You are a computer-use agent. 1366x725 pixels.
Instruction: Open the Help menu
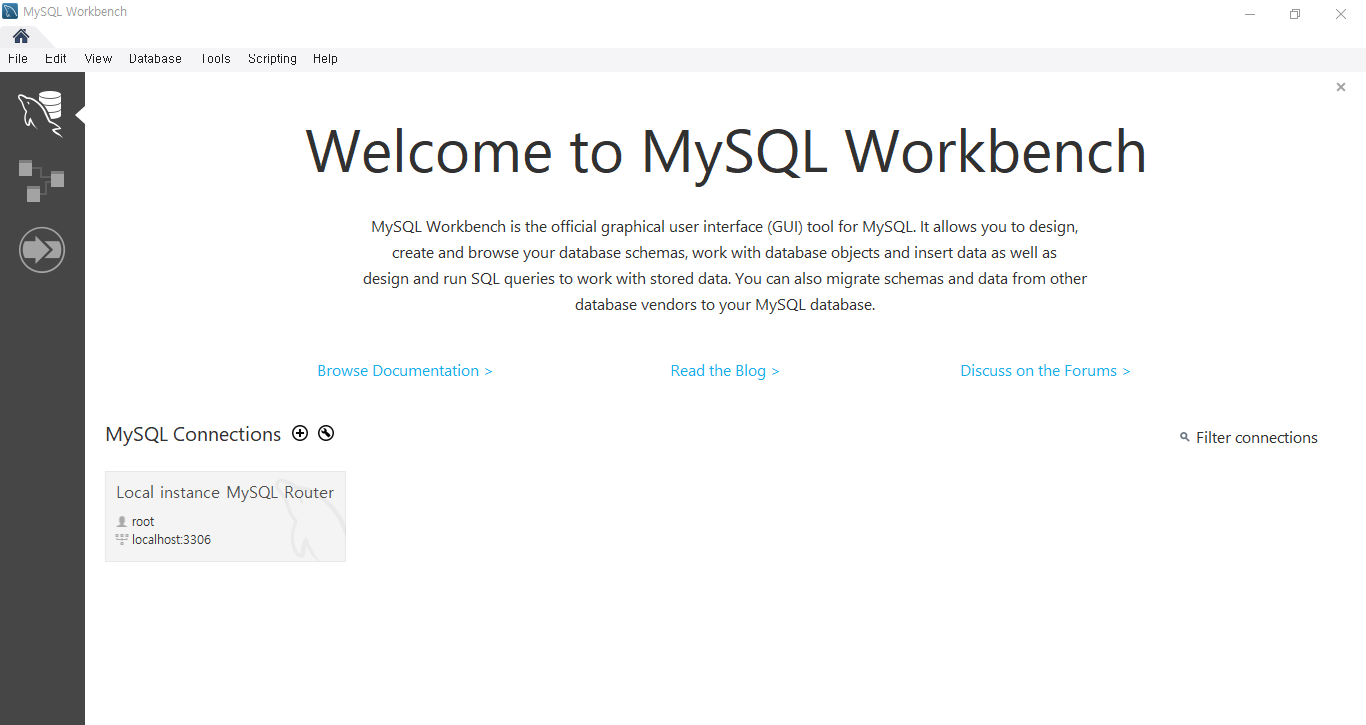point(325,59)
